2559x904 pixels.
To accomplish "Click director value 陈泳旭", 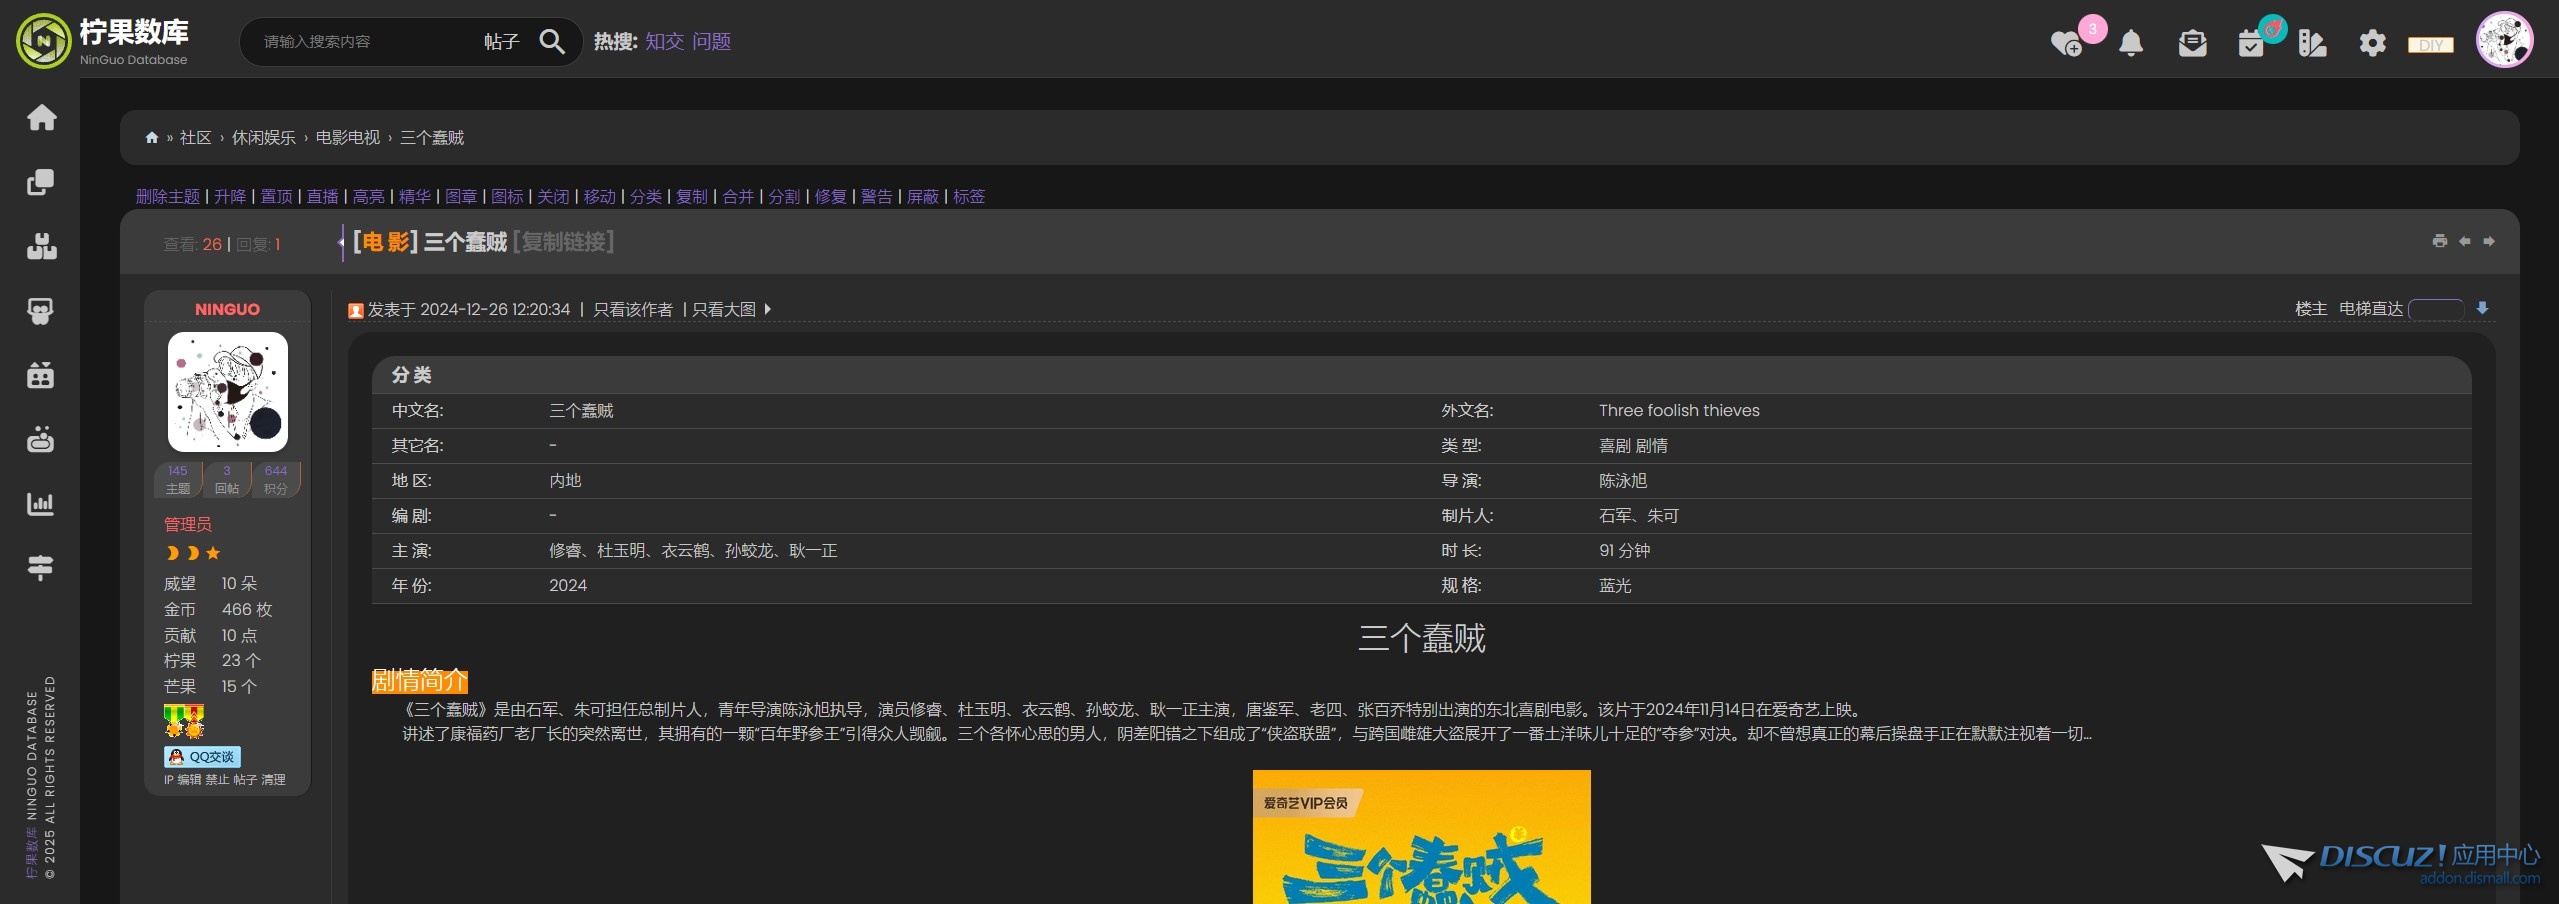I will [1623, 481].
